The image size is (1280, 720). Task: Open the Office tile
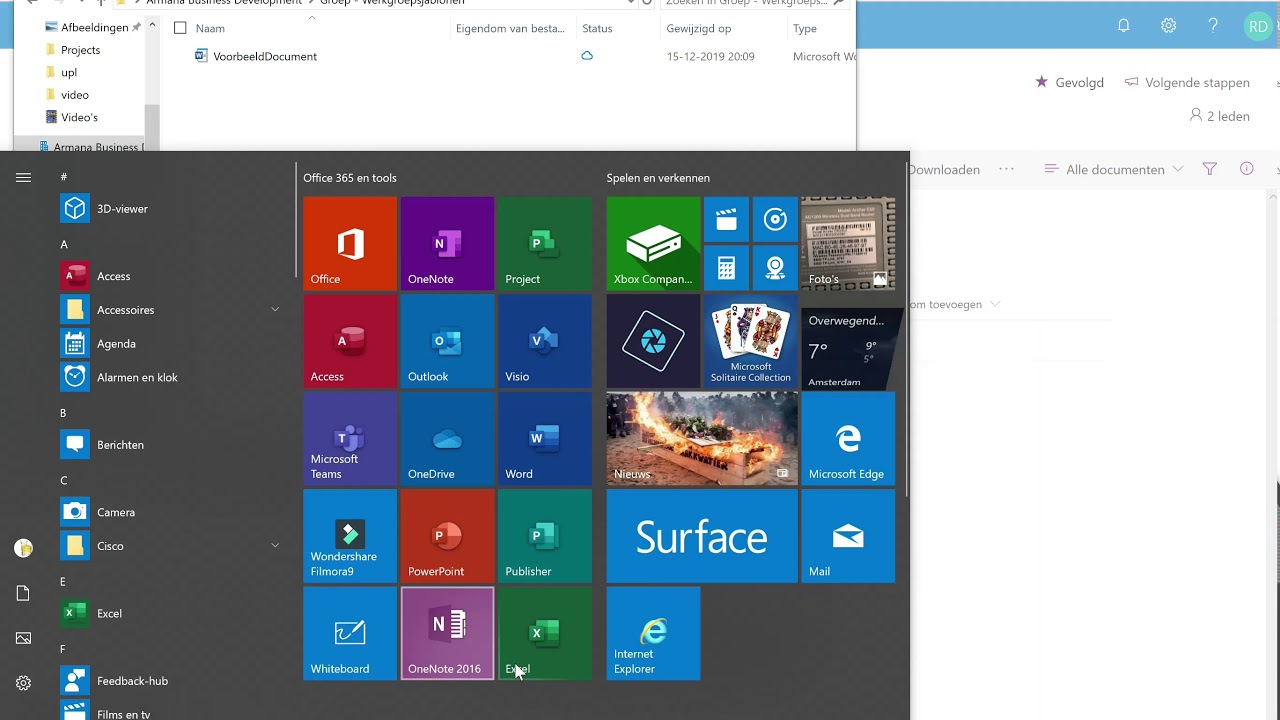coord(350,243)
